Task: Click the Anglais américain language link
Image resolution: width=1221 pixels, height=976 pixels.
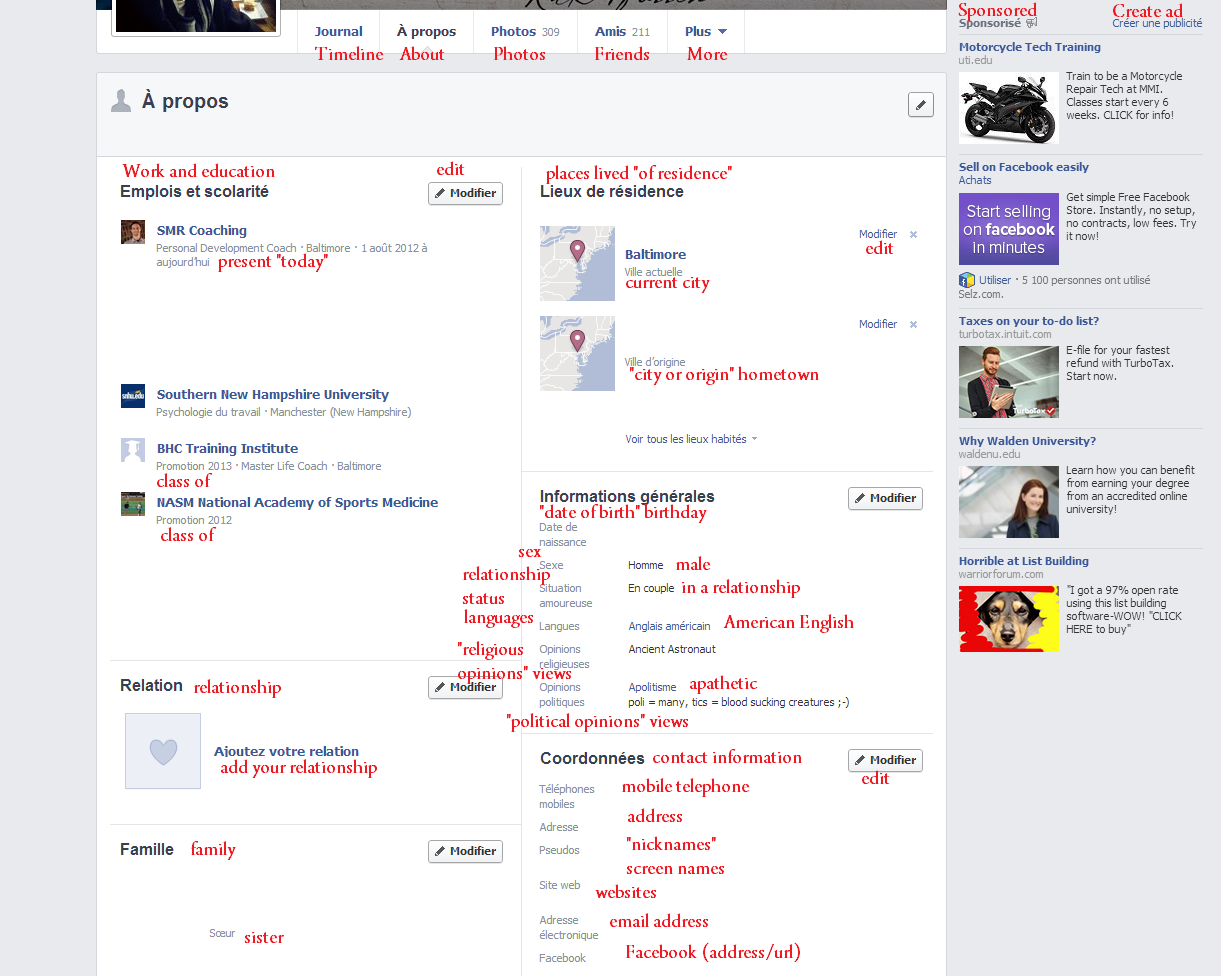Action: click(x=670, y=627)
